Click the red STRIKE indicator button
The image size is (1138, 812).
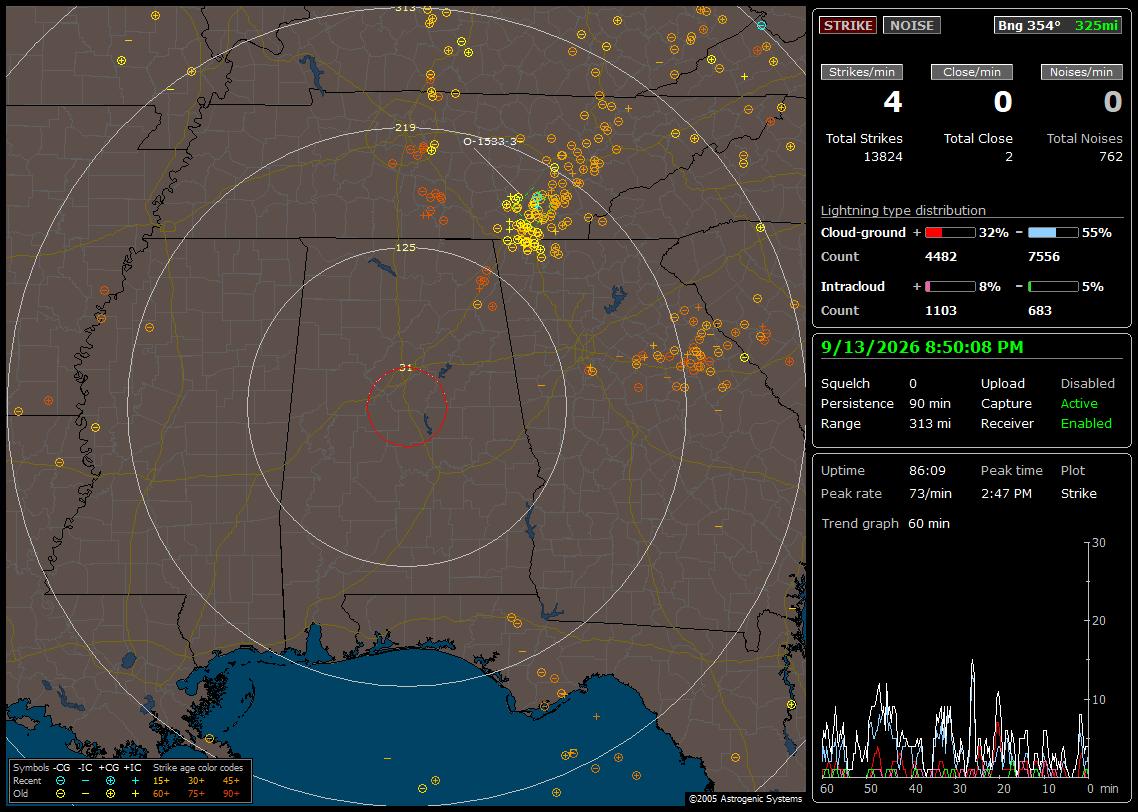848,25
